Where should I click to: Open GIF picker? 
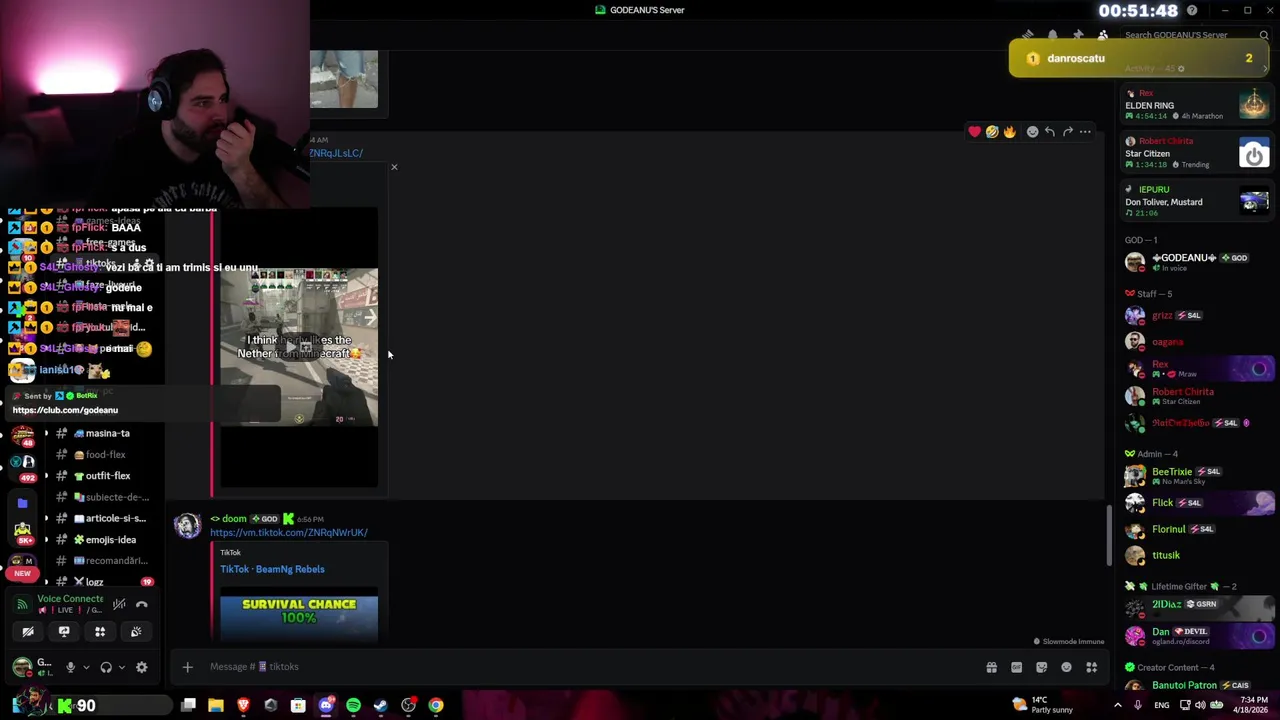point(1017,667)
